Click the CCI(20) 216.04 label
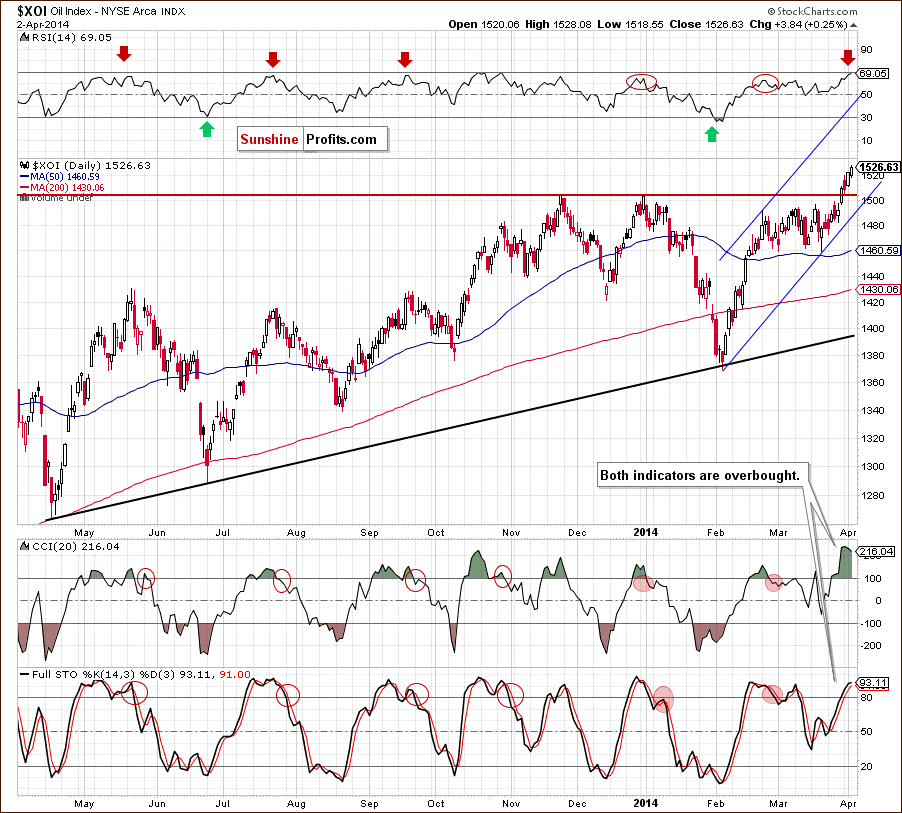The height and width of the screenshot is (813, 902). [76, 547]
